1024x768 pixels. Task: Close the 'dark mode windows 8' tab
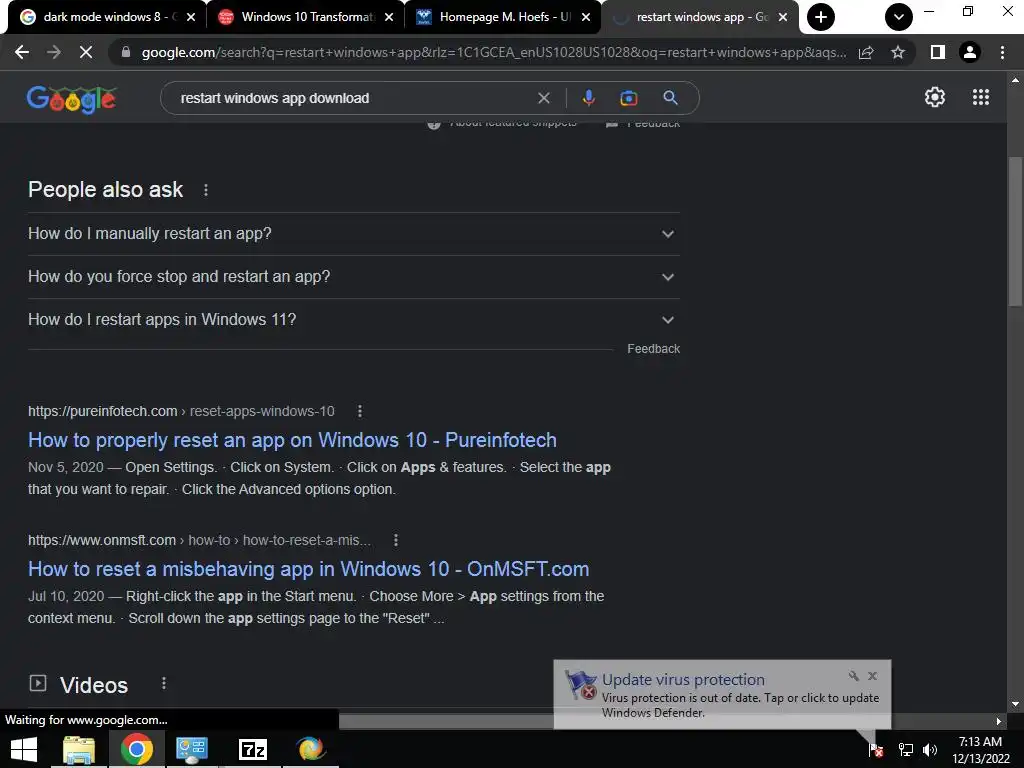click(x=191, y=17)
